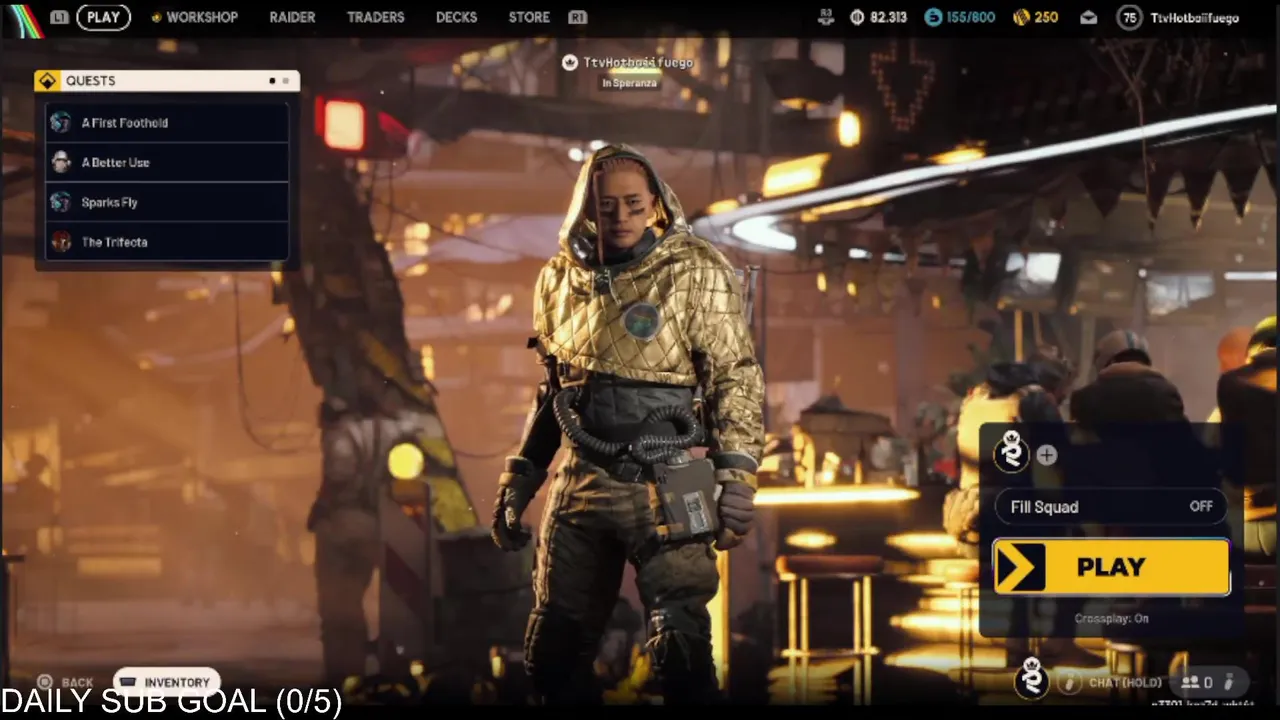Screen dimensions: 1280x720
Task: Click the trader portrait beside The Trifecta
Action: click(x=61, y=242)
